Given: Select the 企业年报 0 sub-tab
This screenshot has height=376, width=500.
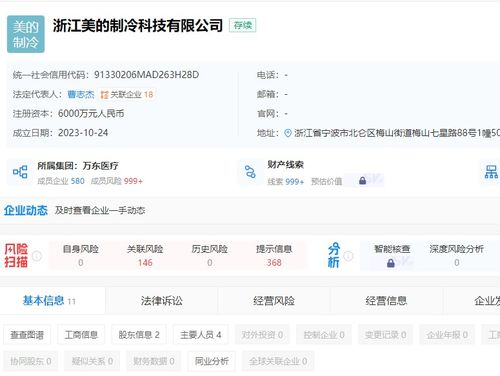Looking at the screenshot, I should [447, 335].
